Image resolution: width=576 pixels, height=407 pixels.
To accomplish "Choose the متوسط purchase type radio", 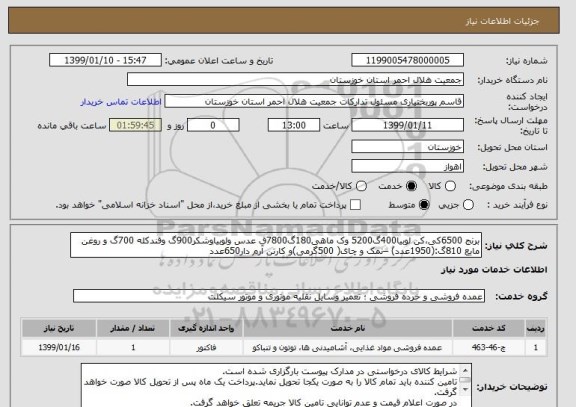I will [424, 205].
